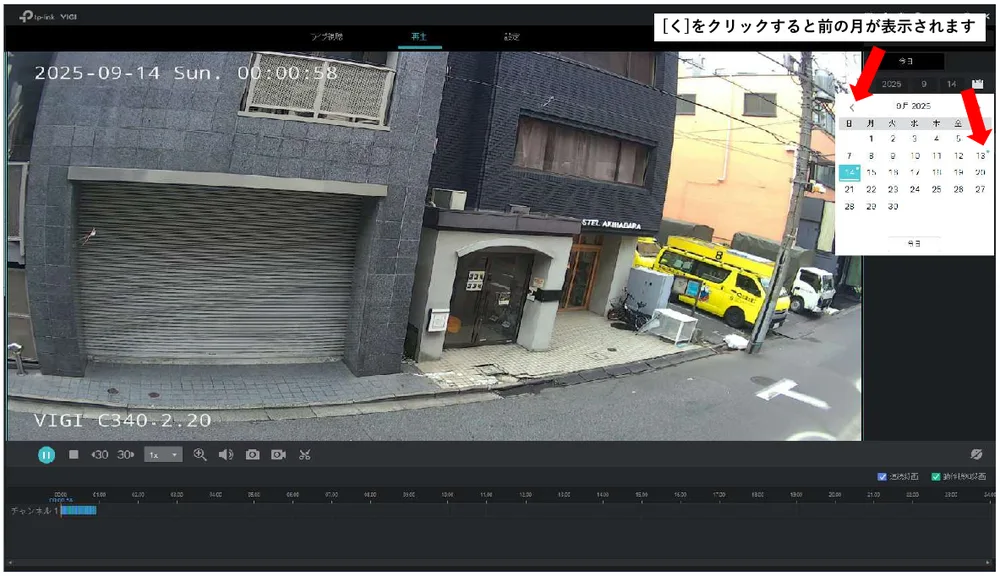Choose September 30 in the calendar
The height and width of the screenshot is (576, 1000).
coord(893,207)
